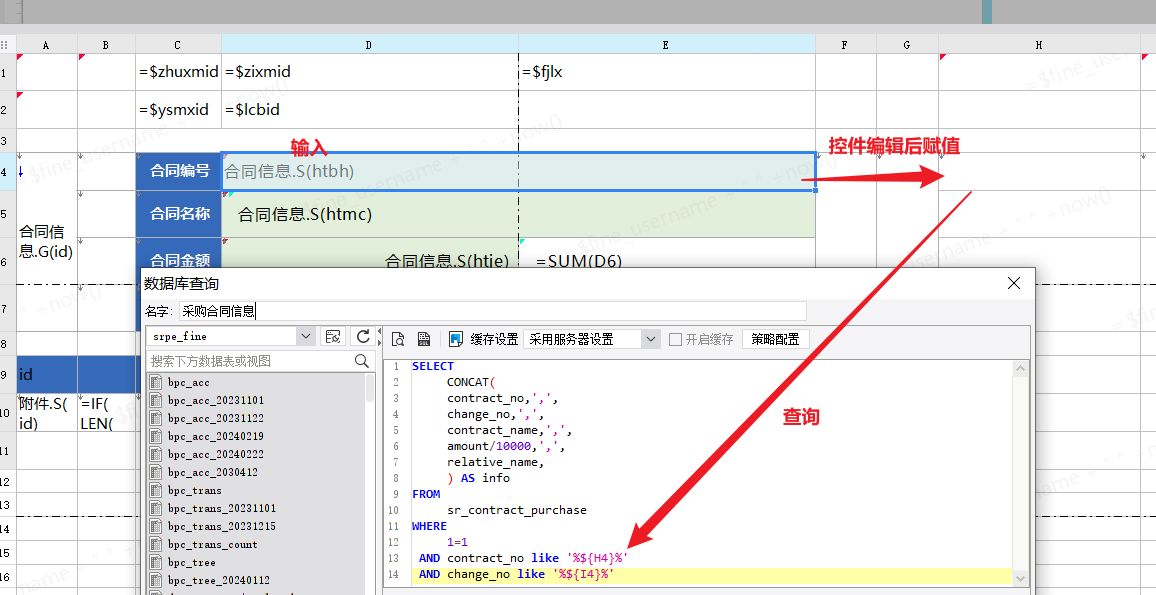This screenshot has width=1156, height=595.
Task: Click table icon next to bpc_acc
Action: coord(156,382)
